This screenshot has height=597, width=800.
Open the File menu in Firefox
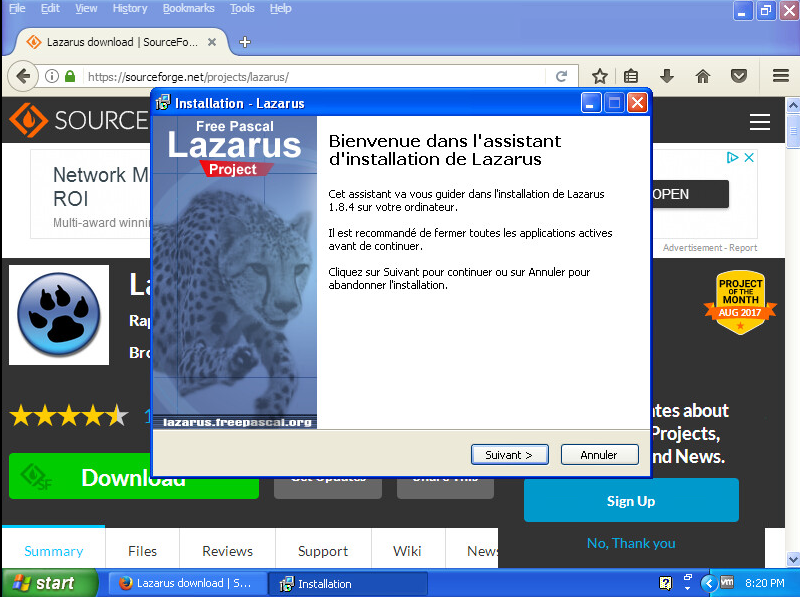click(17, 8)
